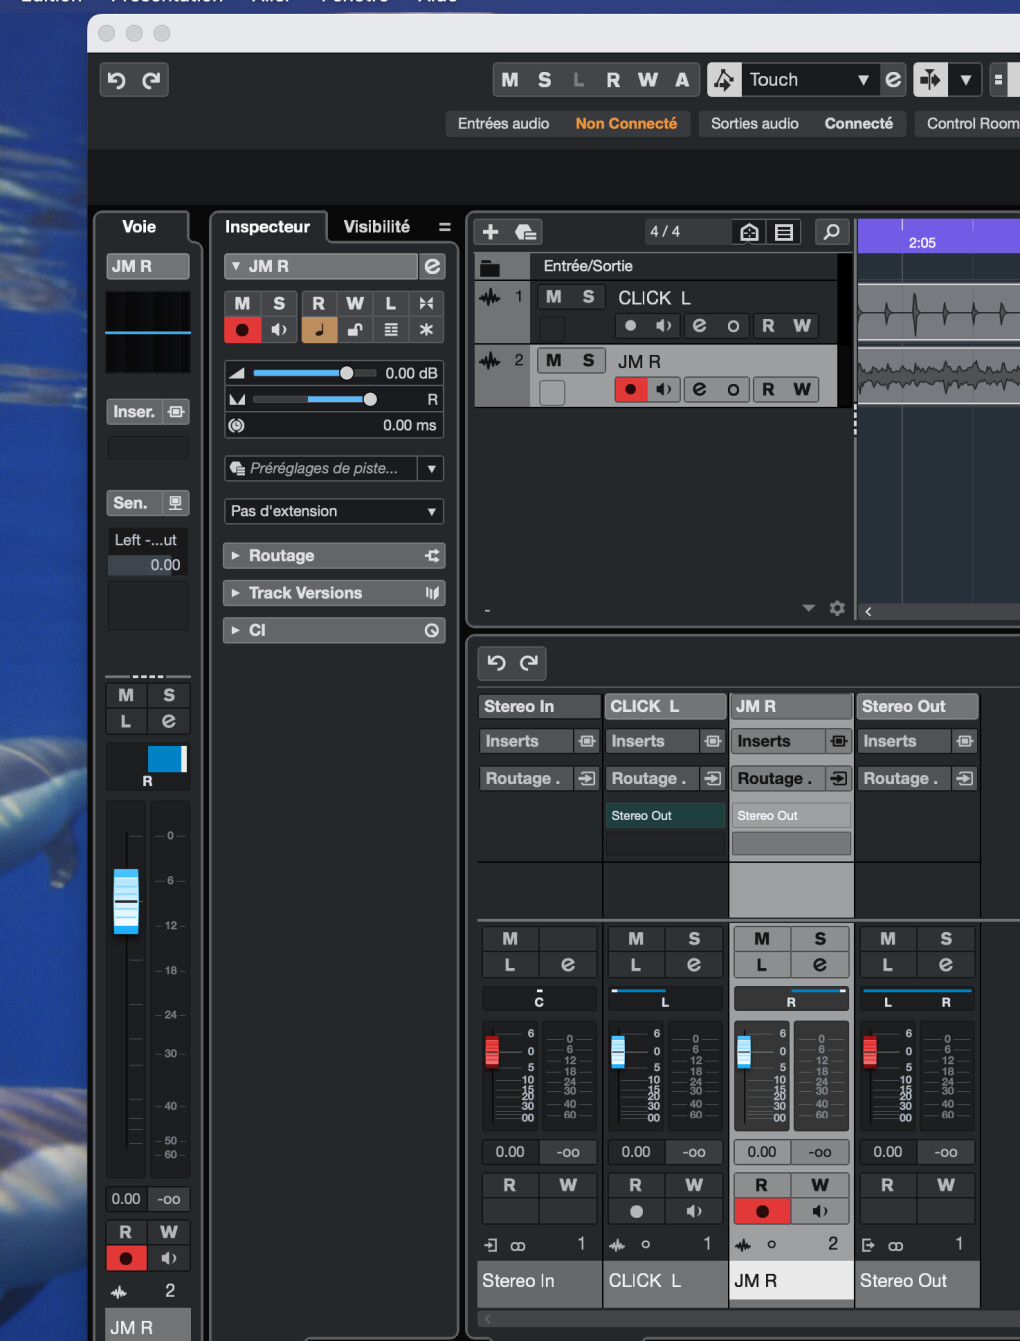Switch to the Visibilité tab
This screenshot has height=1341, width=1020.
click(x=376, y=227)
